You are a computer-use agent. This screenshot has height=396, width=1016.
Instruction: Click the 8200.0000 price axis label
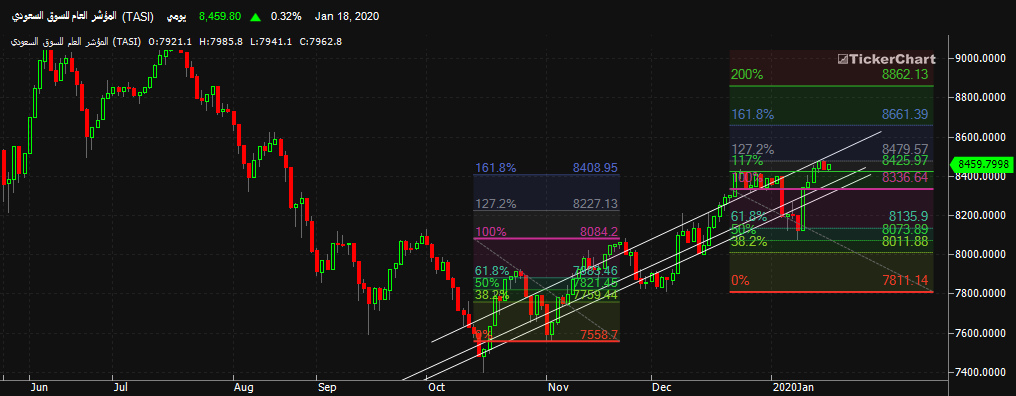pos(981,215)
